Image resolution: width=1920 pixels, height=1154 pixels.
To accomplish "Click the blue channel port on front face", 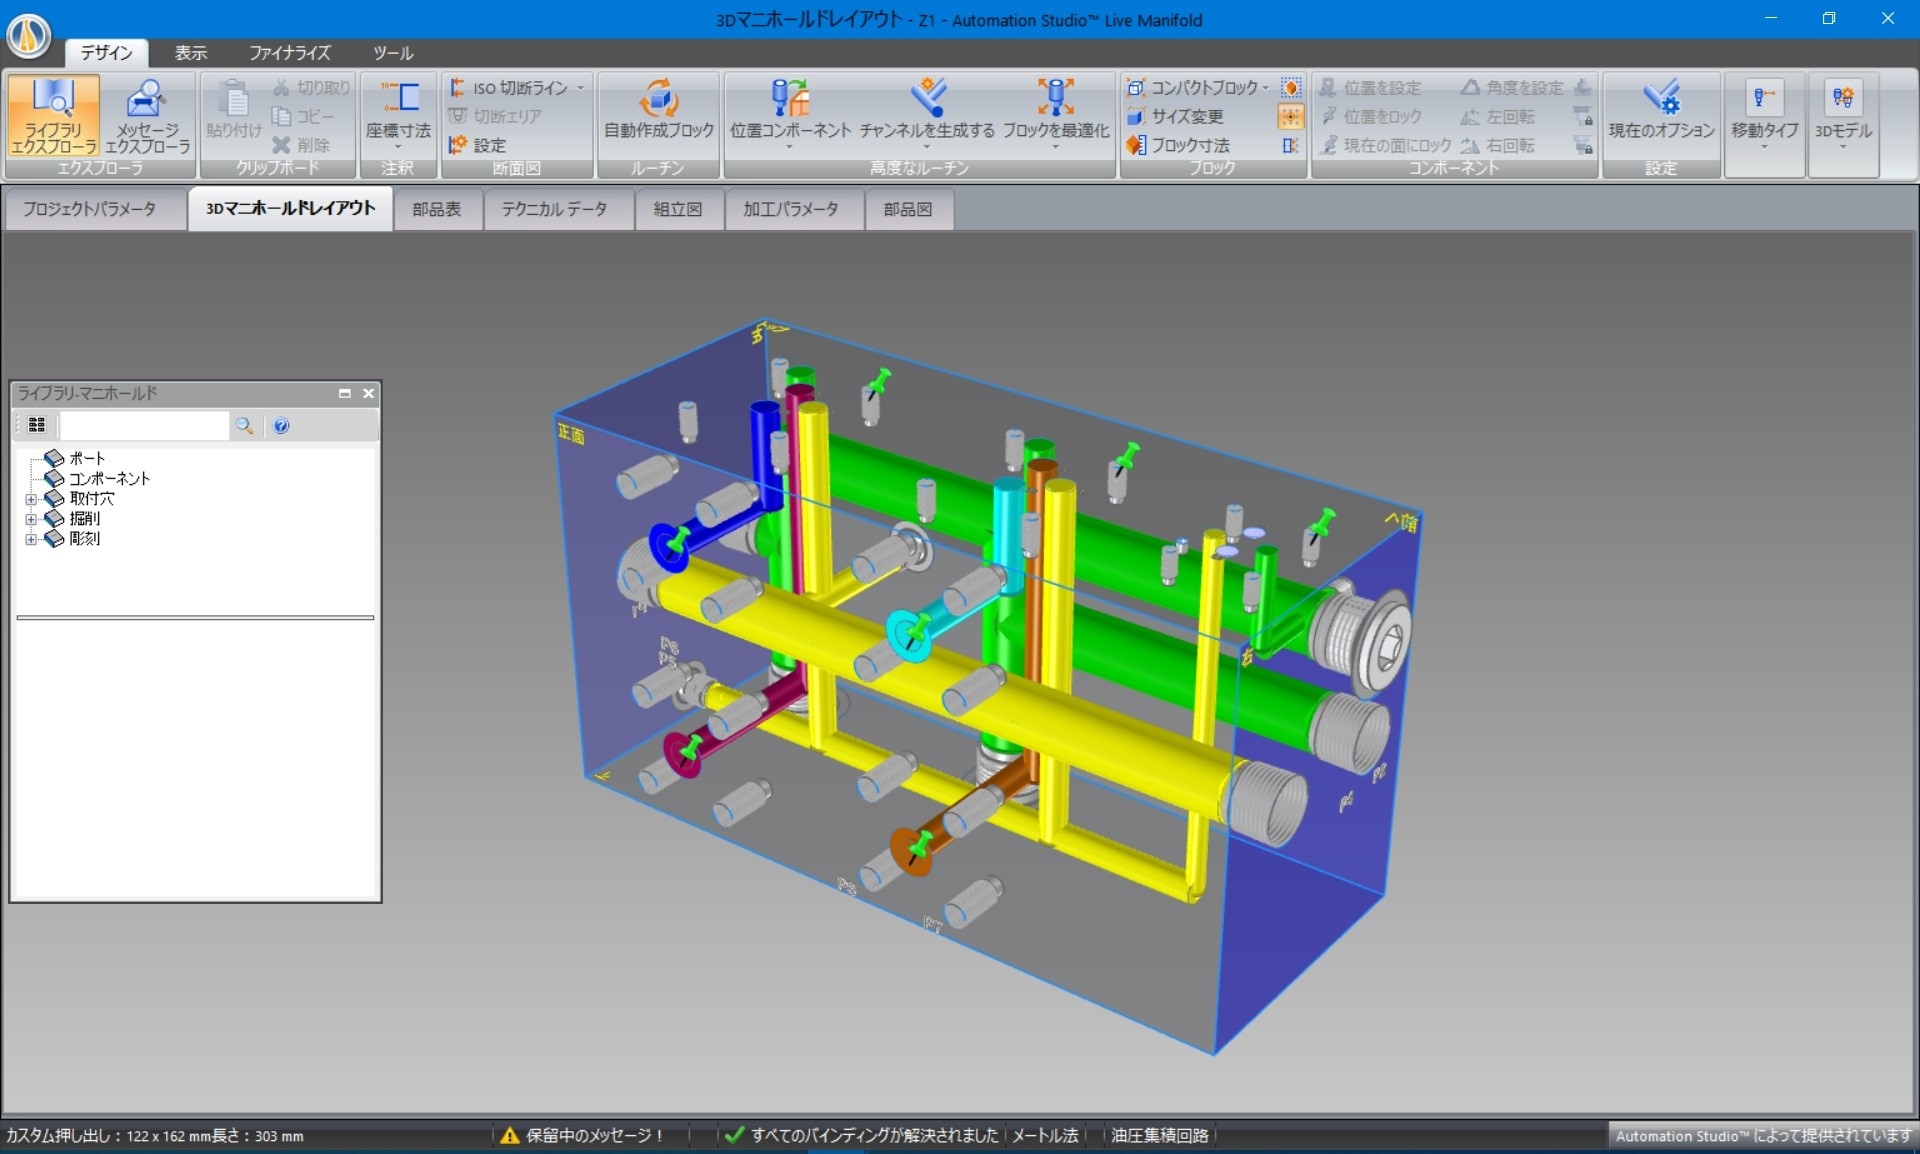I will [x=669, y=547].
